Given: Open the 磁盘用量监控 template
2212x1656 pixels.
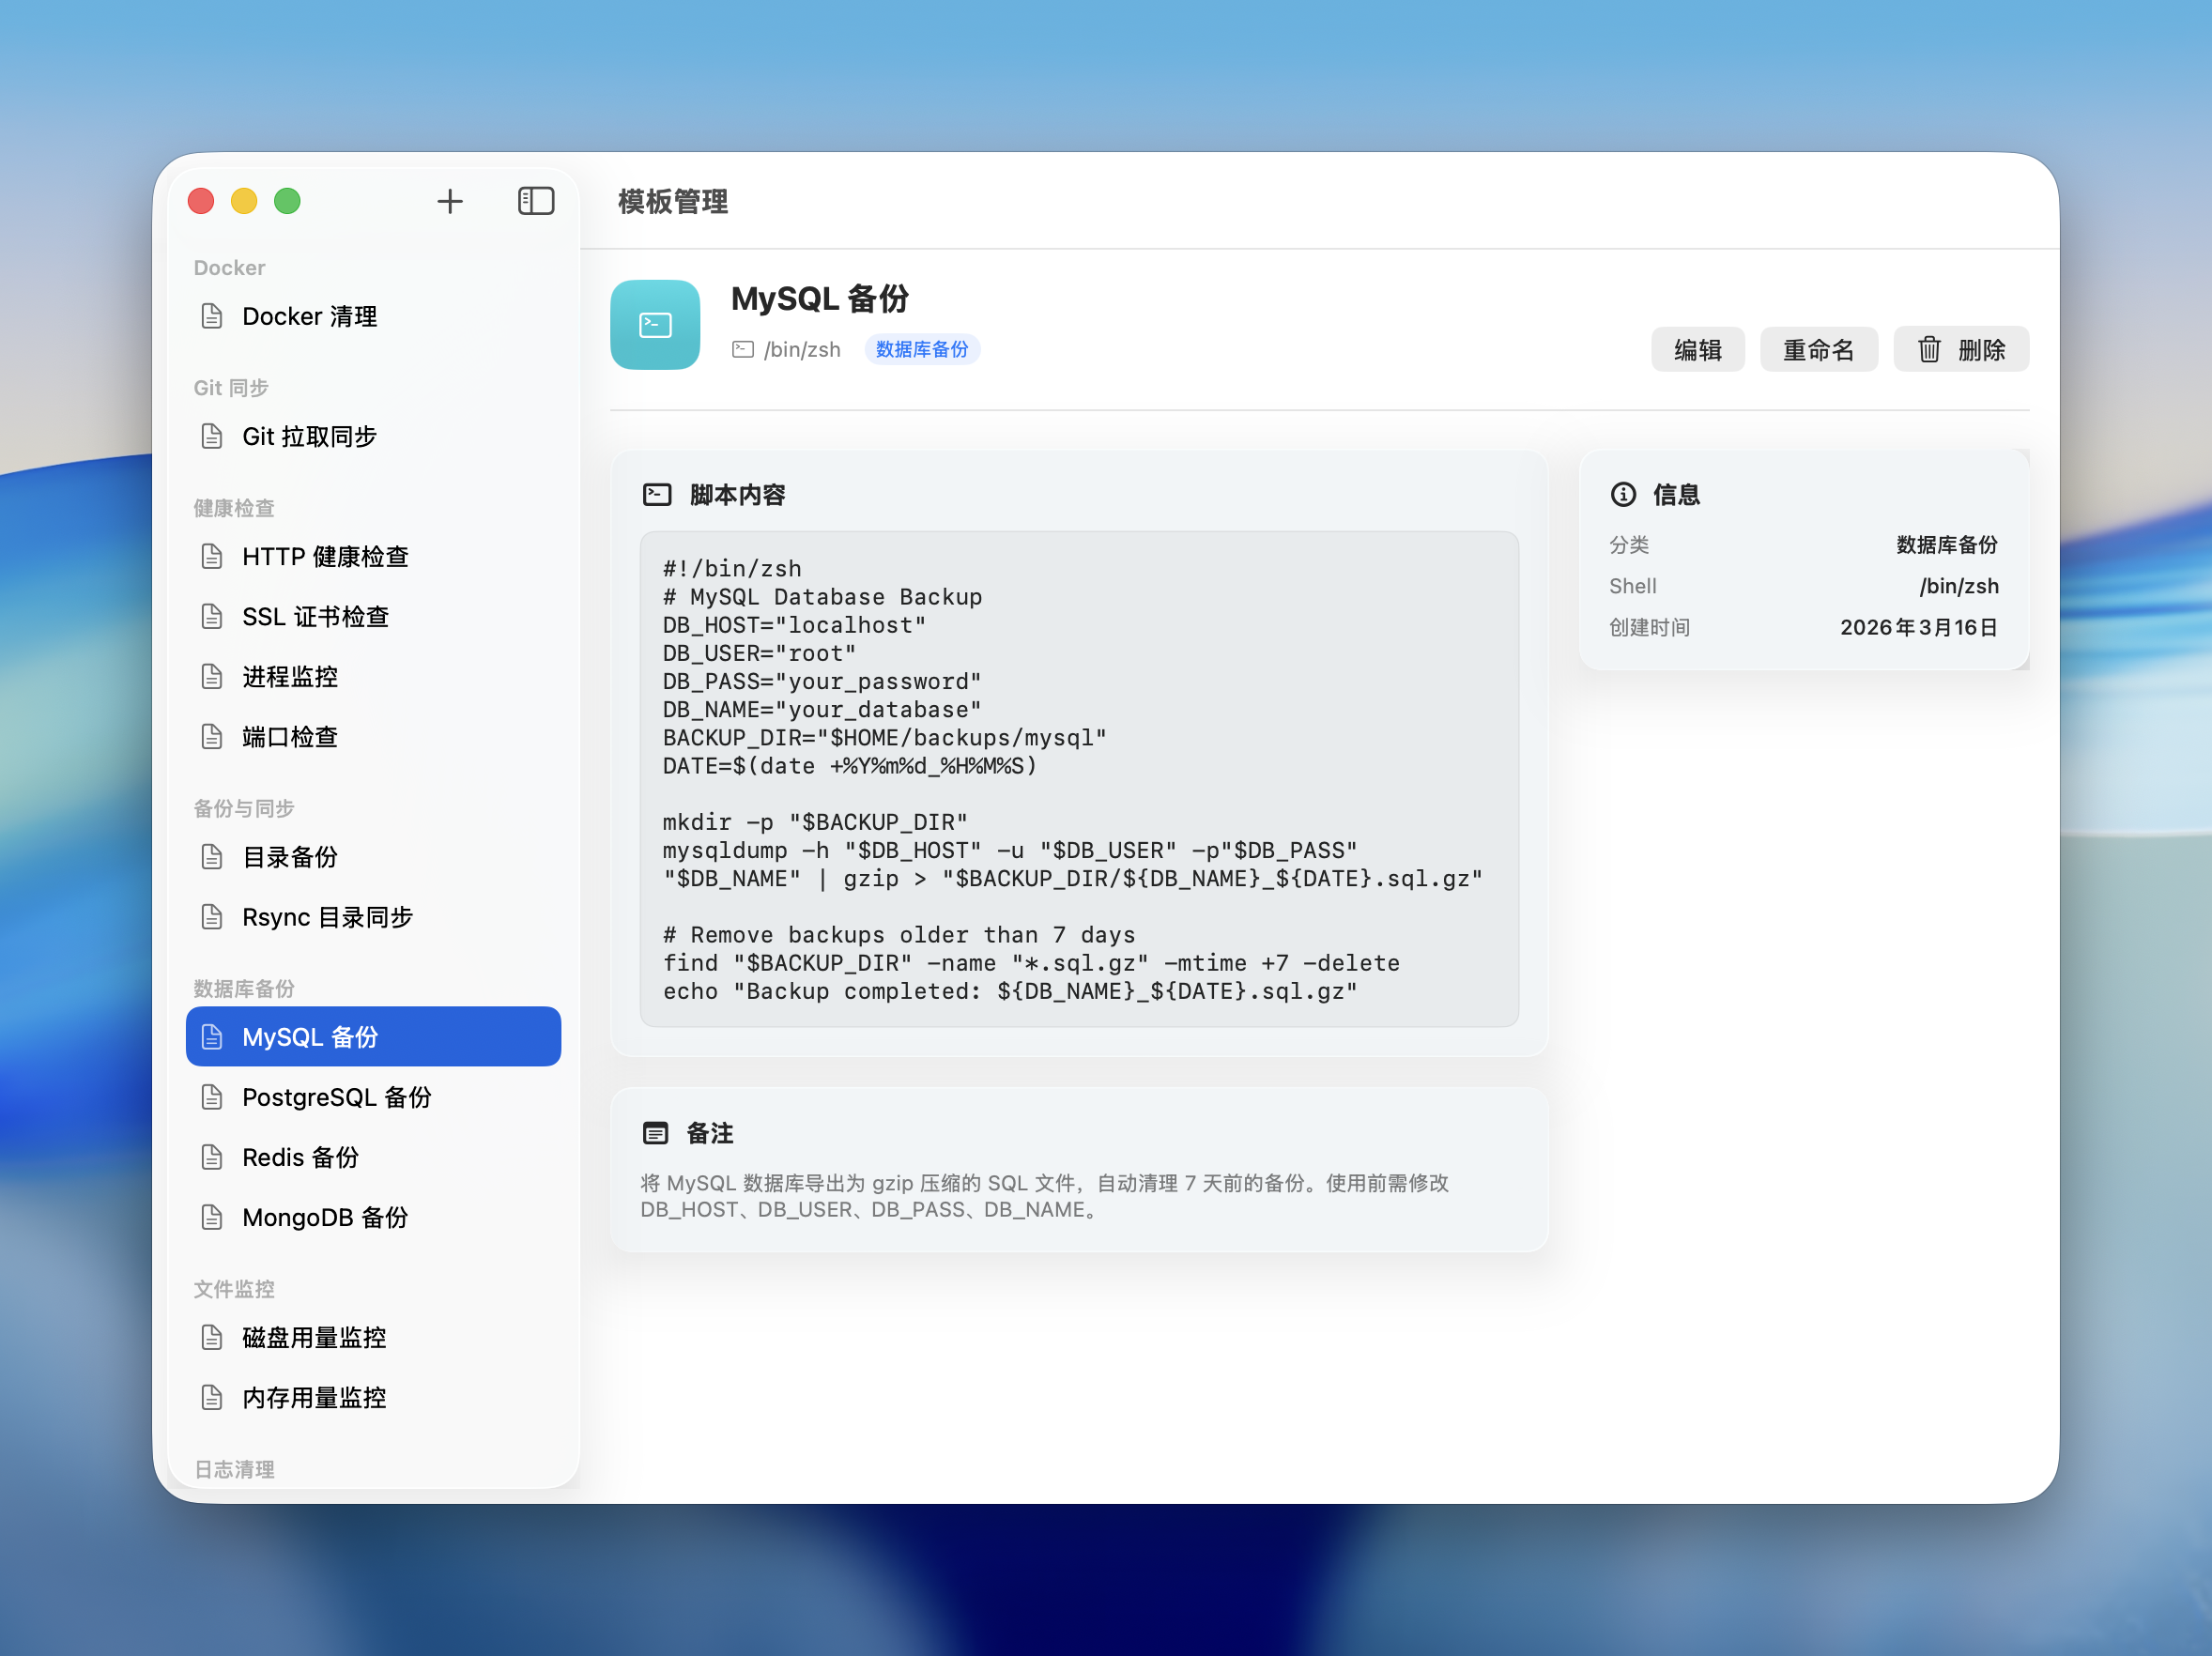Looking at the screenshot, I should (x=314, y=1337).
